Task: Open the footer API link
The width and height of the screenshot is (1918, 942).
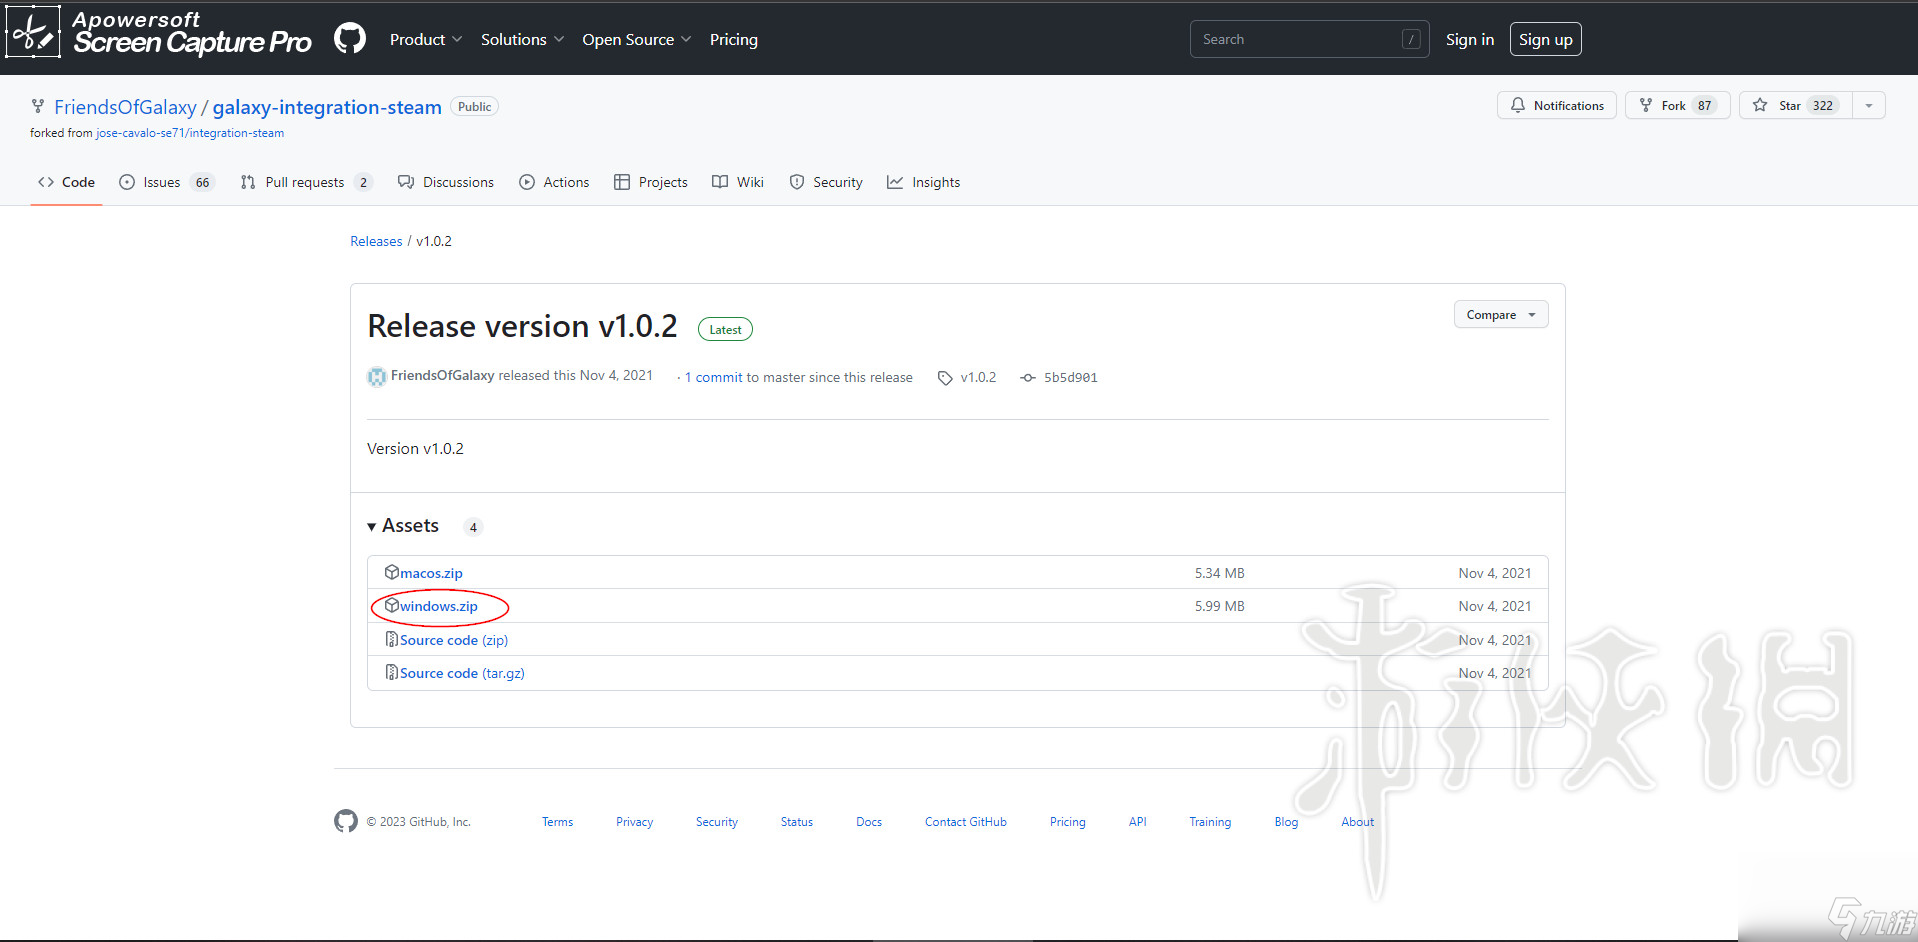Action: coord(1138,822)
